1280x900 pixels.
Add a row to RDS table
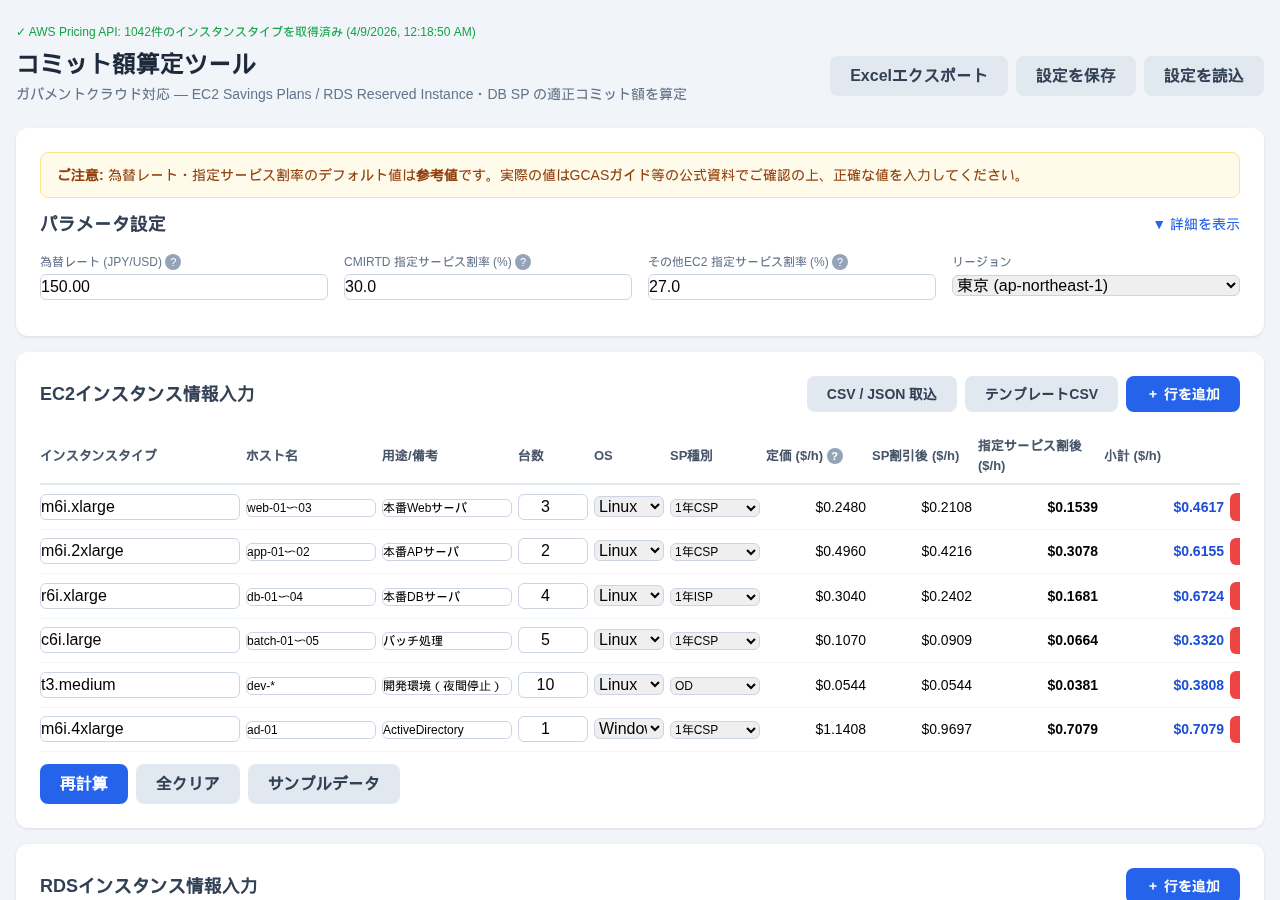tap(1183, 886)
